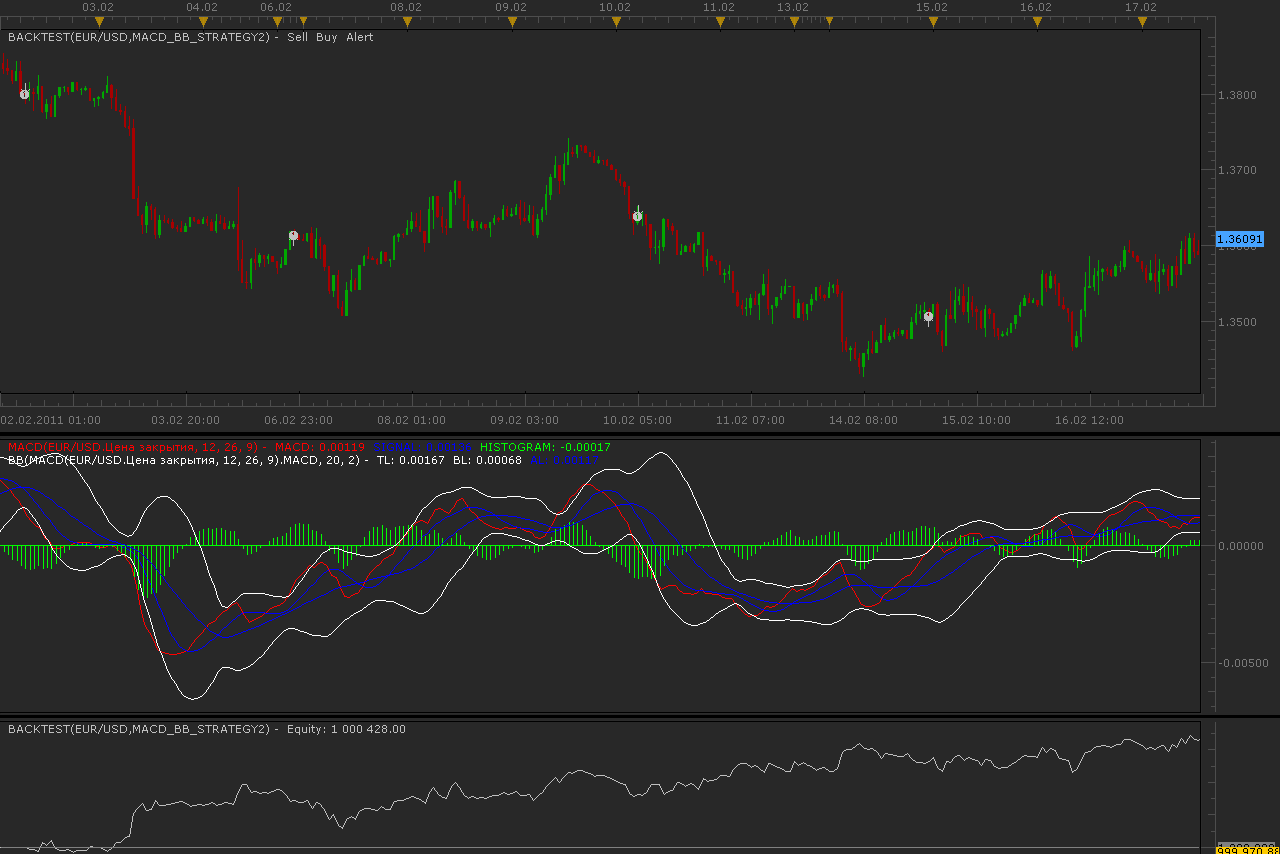Click the BACKTEST(EUR/USD,MACD_BB_STRATEGY2) title in price chart
Viewport: 1280px width, 854px height.
click(139, 37)
